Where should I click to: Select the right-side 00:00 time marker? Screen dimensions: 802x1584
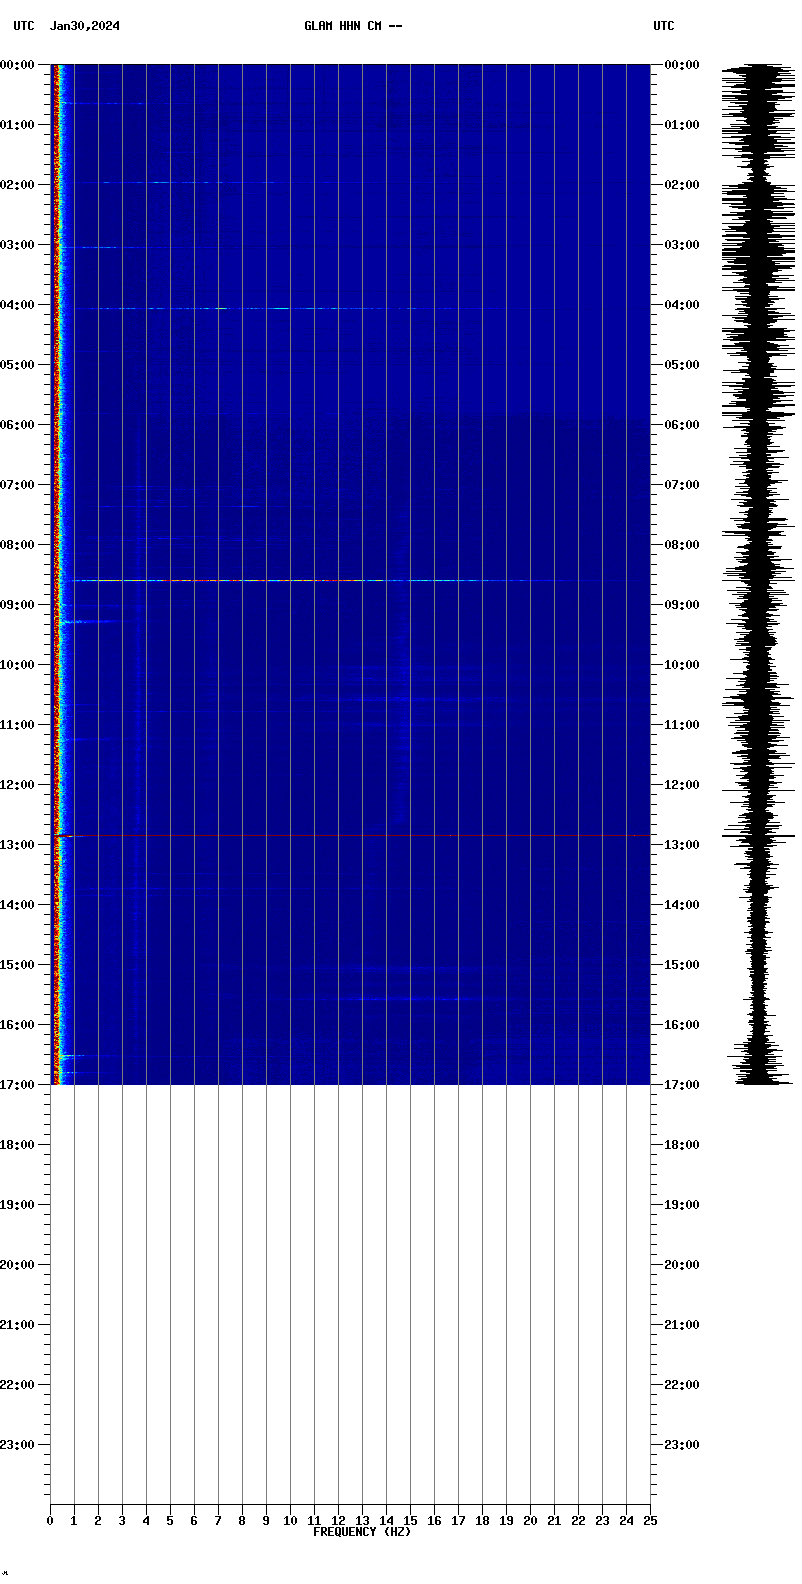(x=682, y=65)
